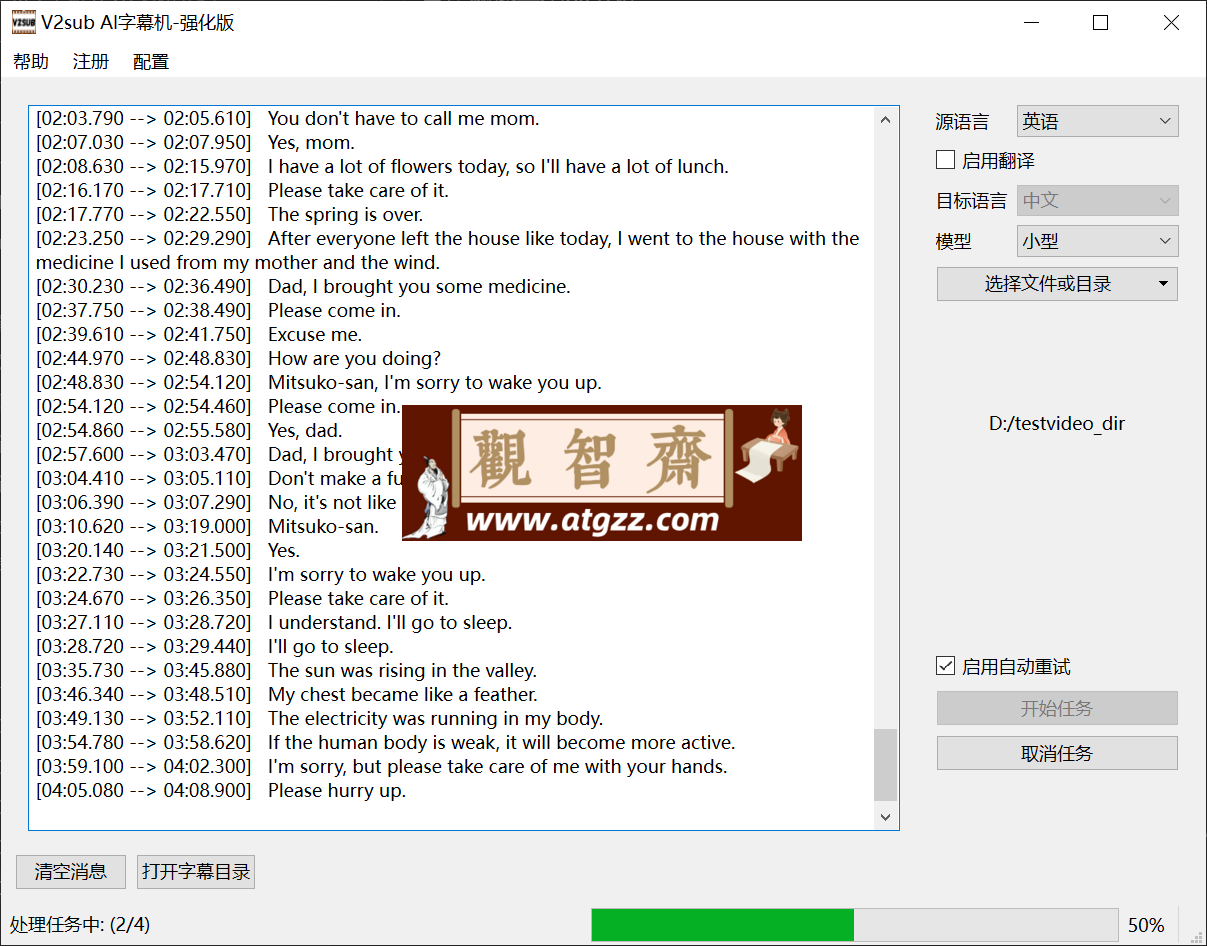Open the 源语言 dropdown showing 英语
The image size is (1207, 946).
coord(1097,121)
